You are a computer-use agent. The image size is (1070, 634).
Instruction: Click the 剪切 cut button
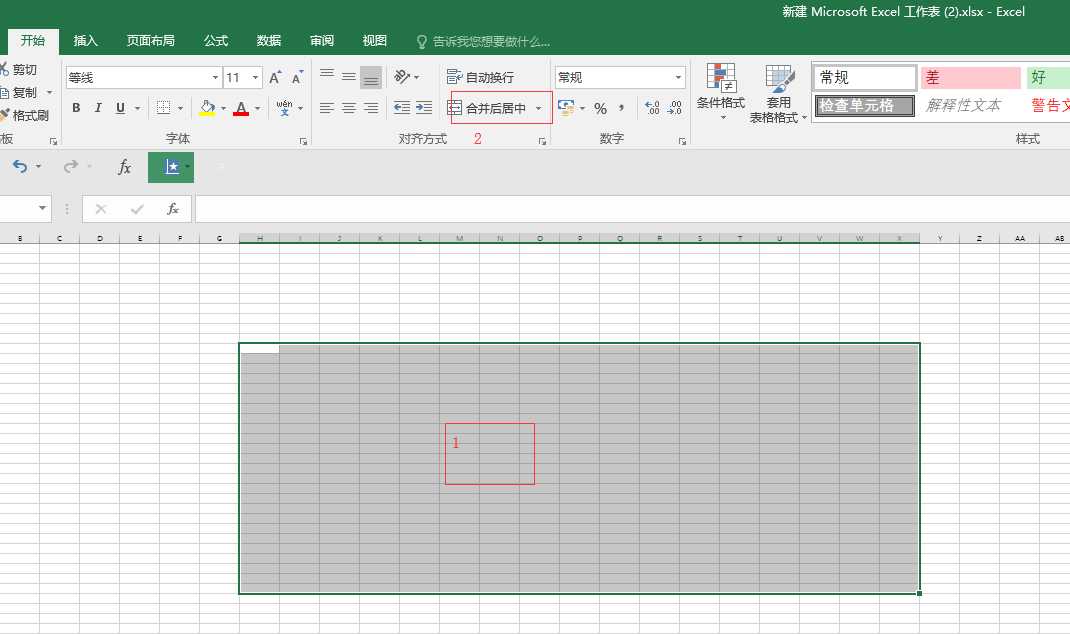click(19, 70)
